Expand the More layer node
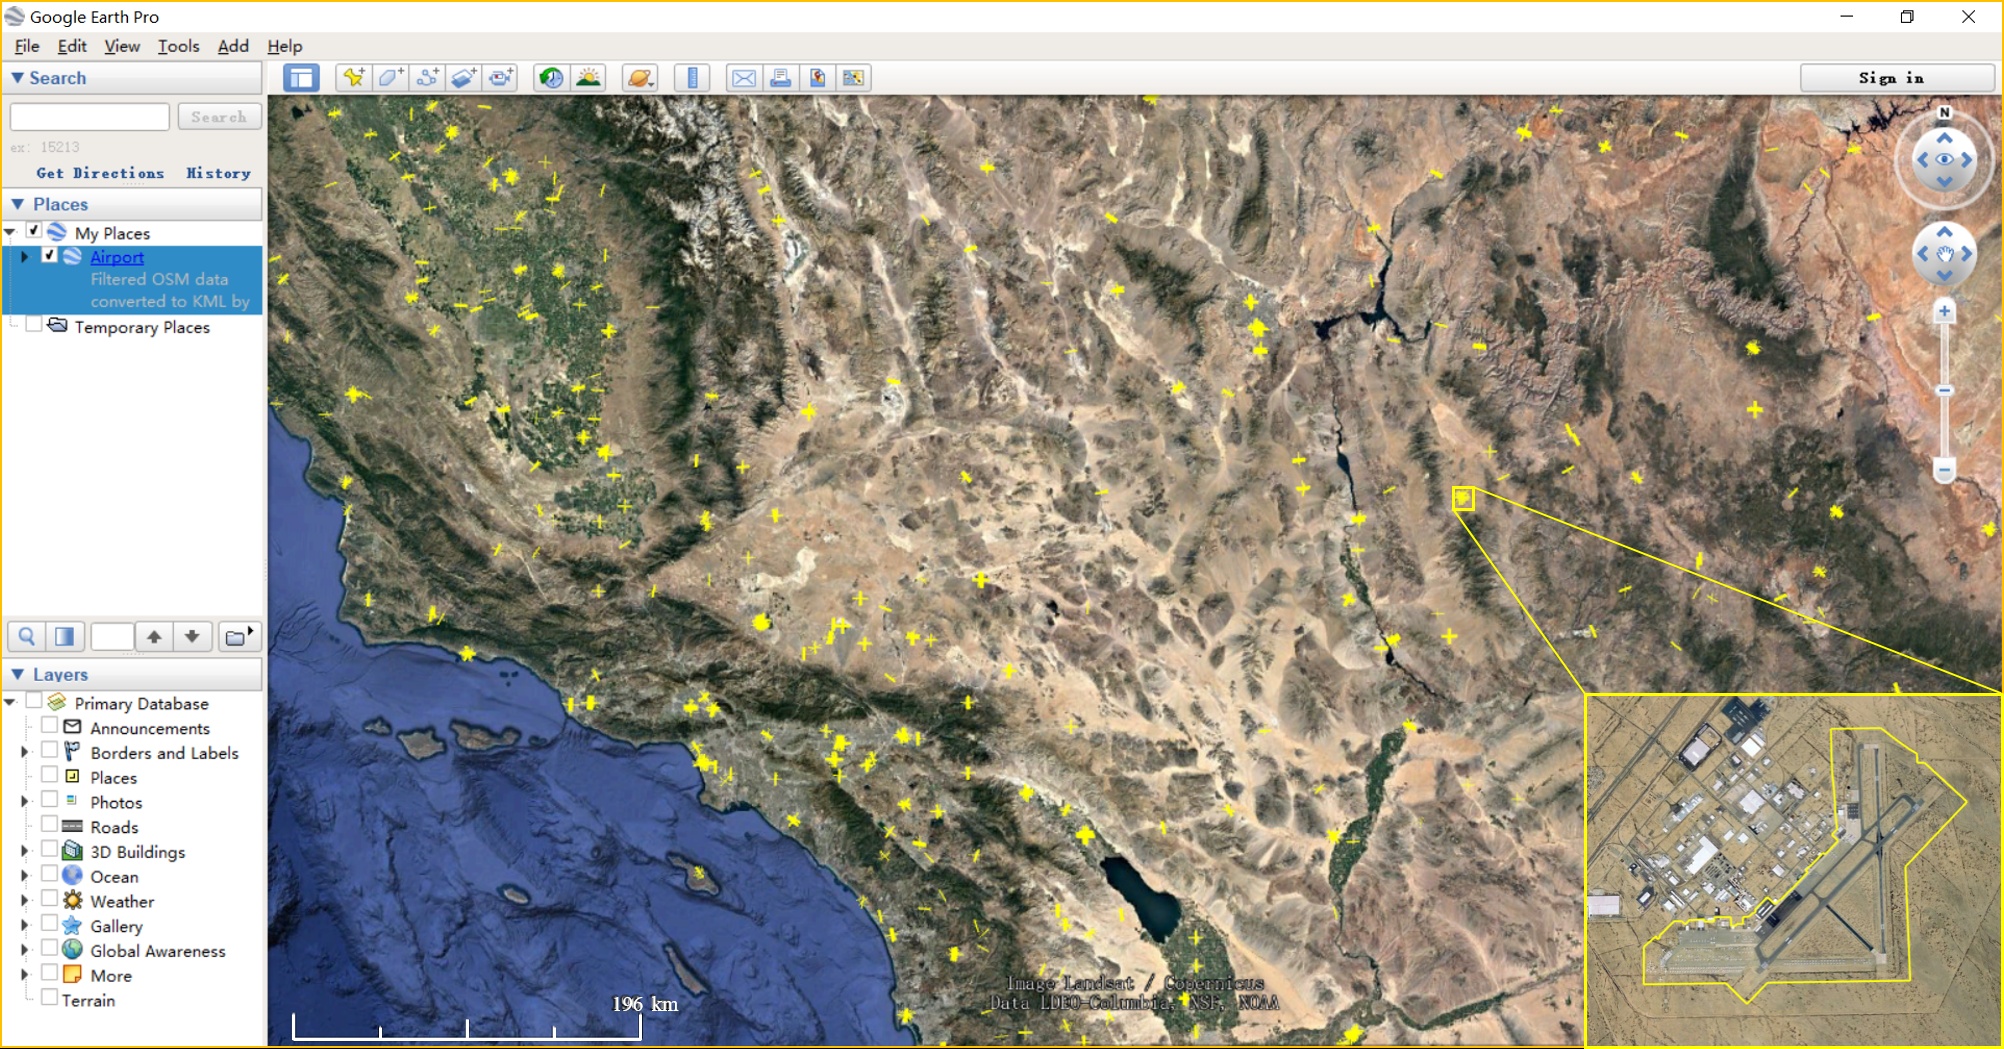This screenshot has height=1049, width=2004. 25,974
